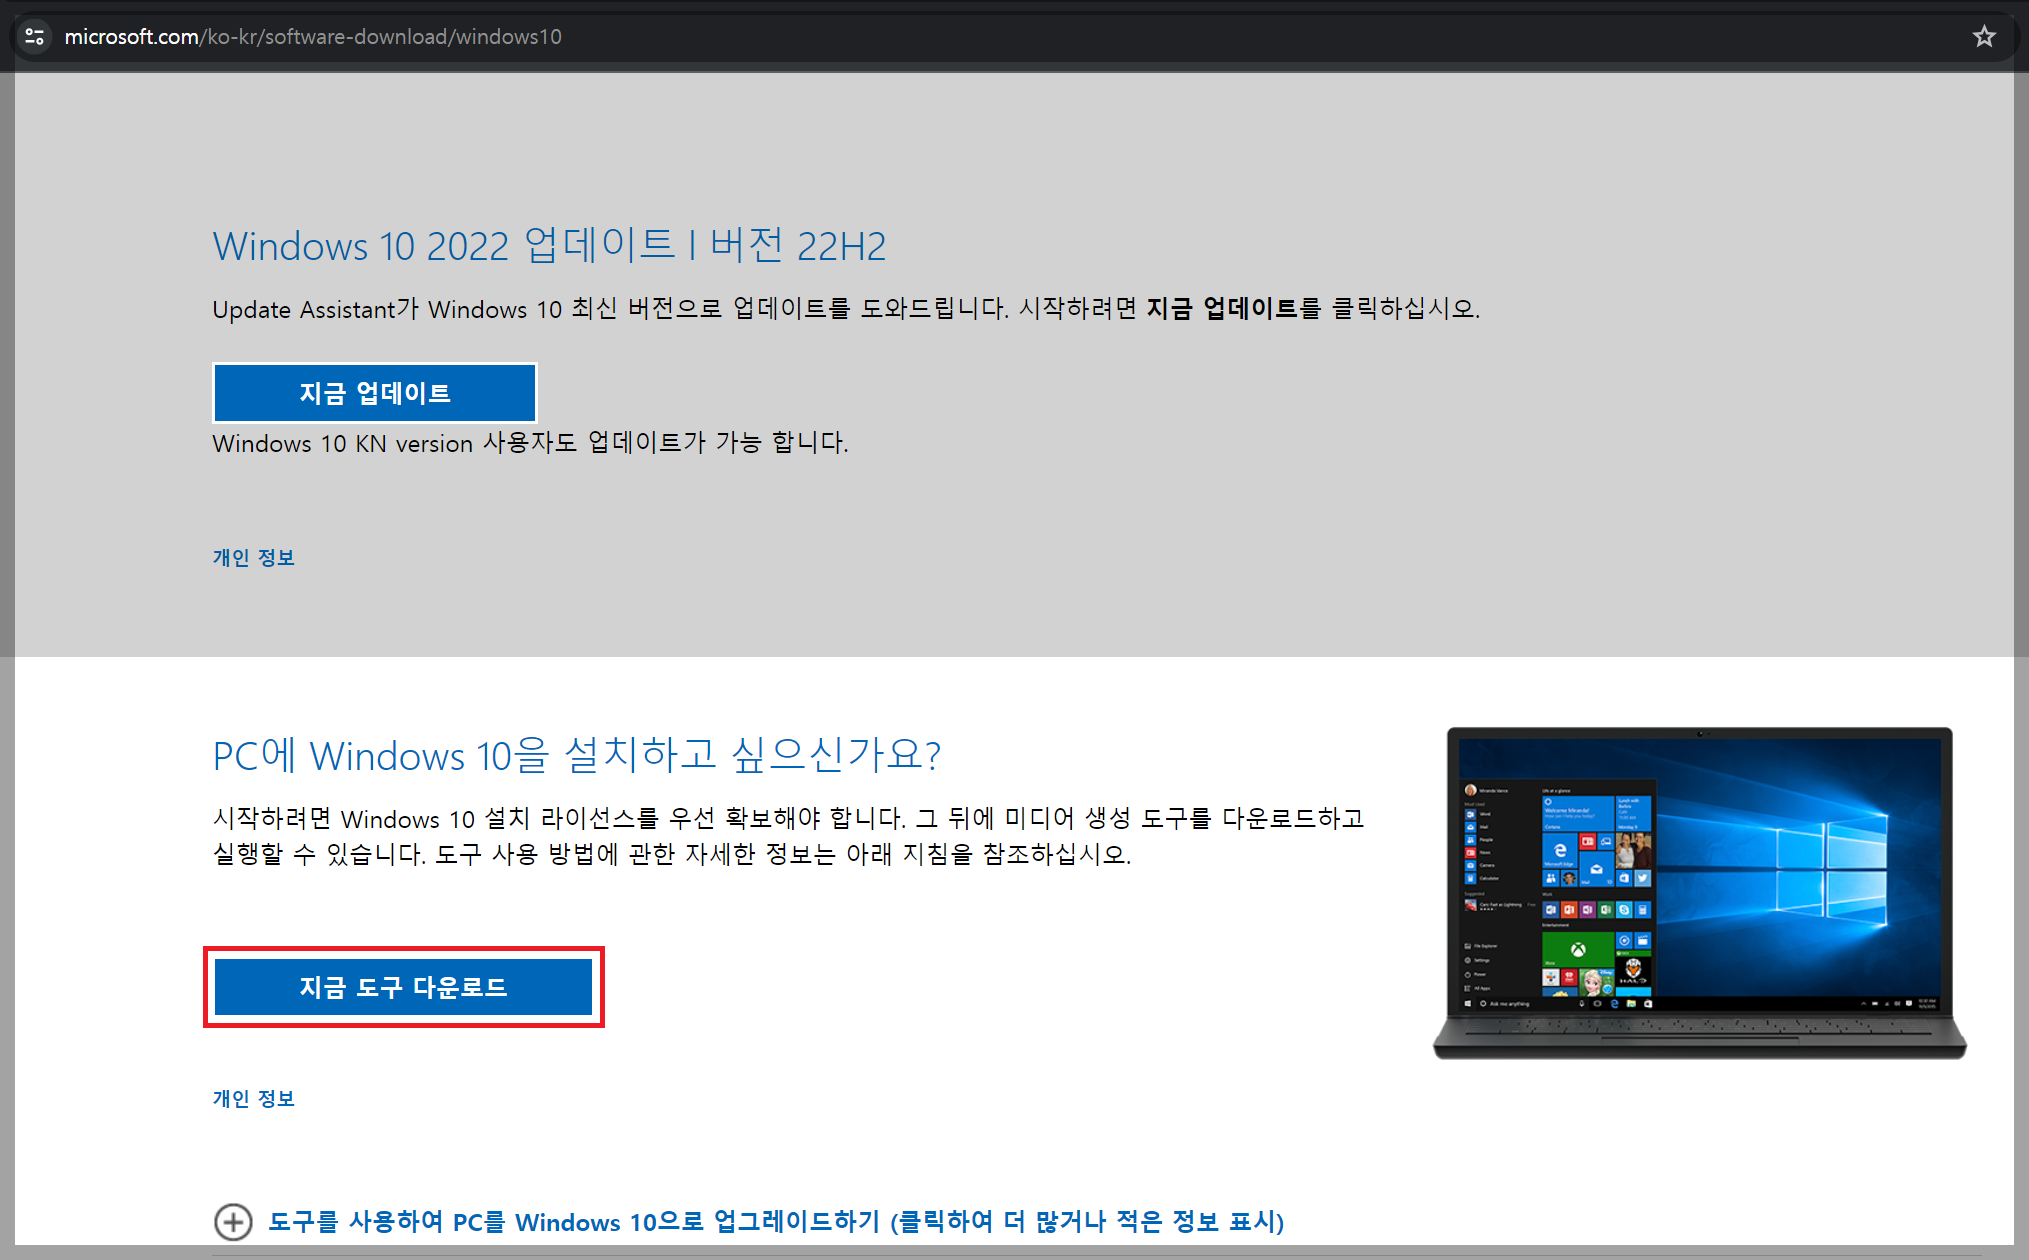Click the 'Windows 10 2022 업데이트 | 버전 22H2' heading
The height and width of the screenshot is (1260, 2029).
click(x=549, y=246)
